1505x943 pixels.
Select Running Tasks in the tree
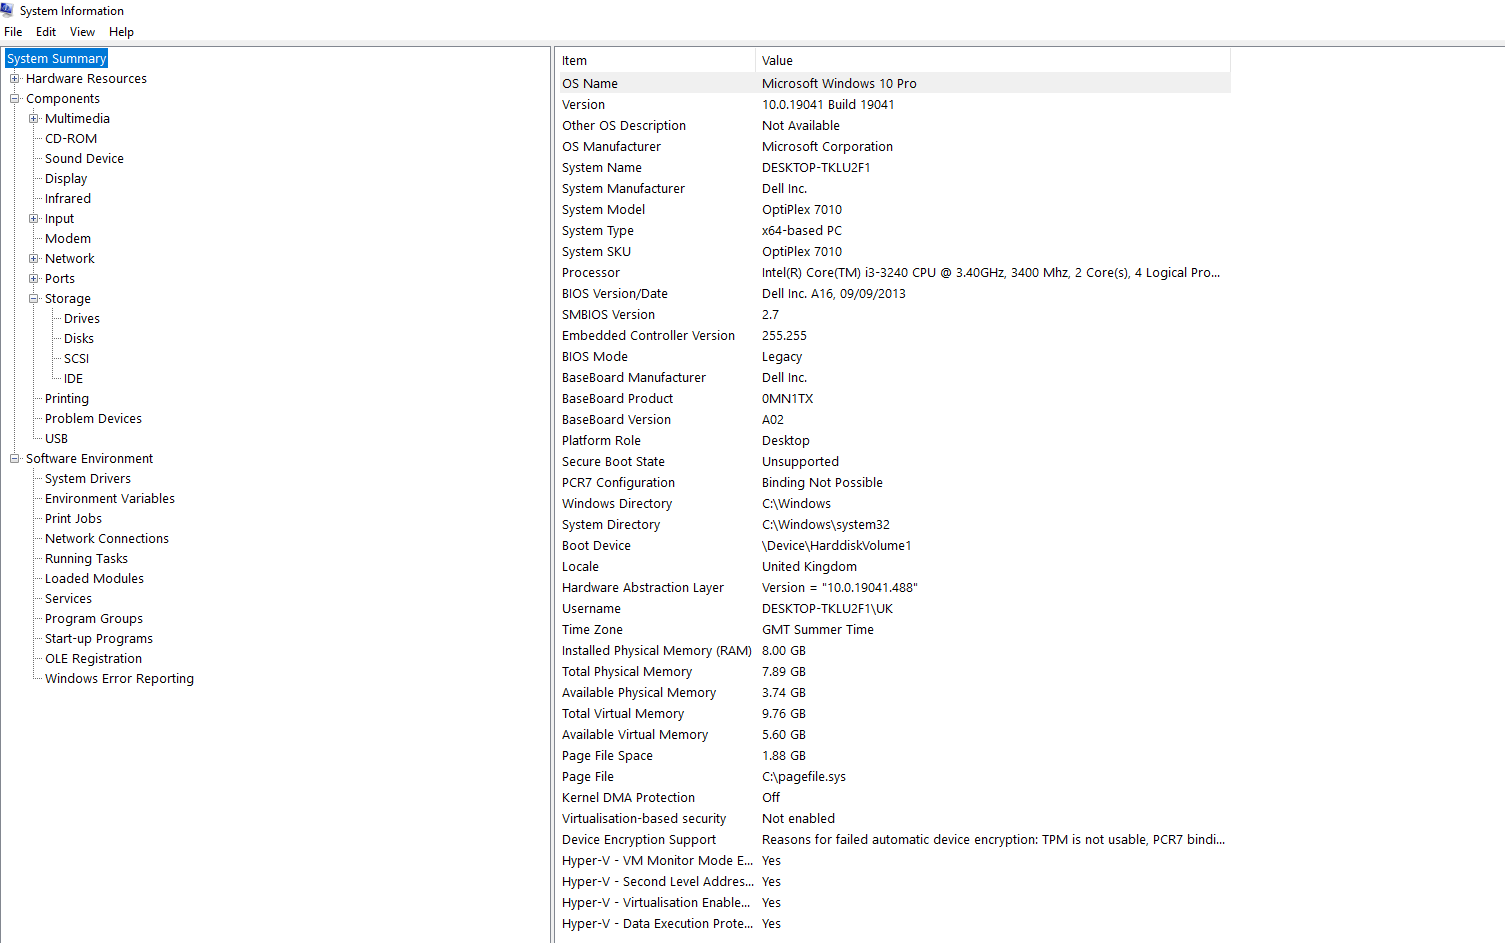86,559
